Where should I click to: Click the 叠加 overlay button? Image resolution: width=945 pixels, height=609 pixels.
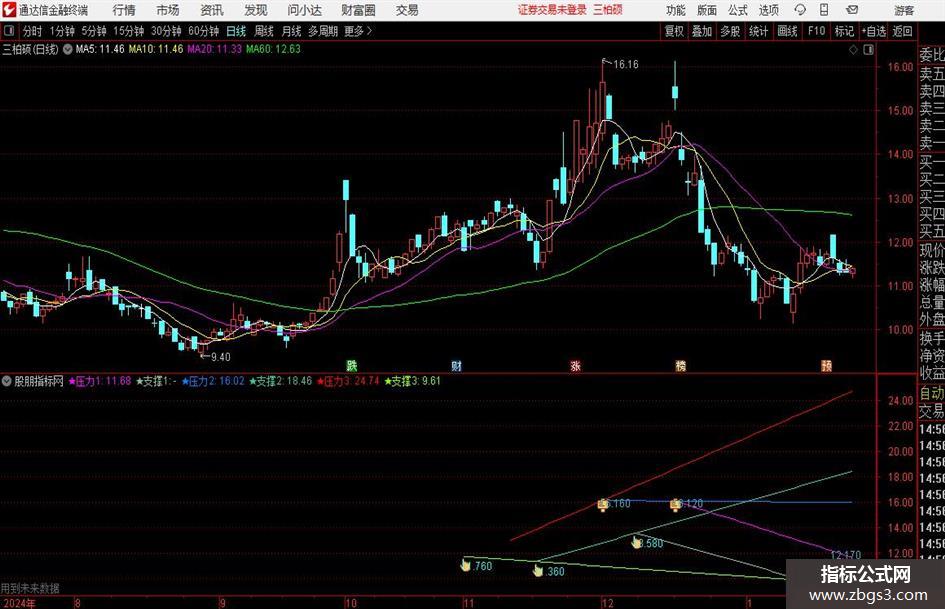click(702, 31)
